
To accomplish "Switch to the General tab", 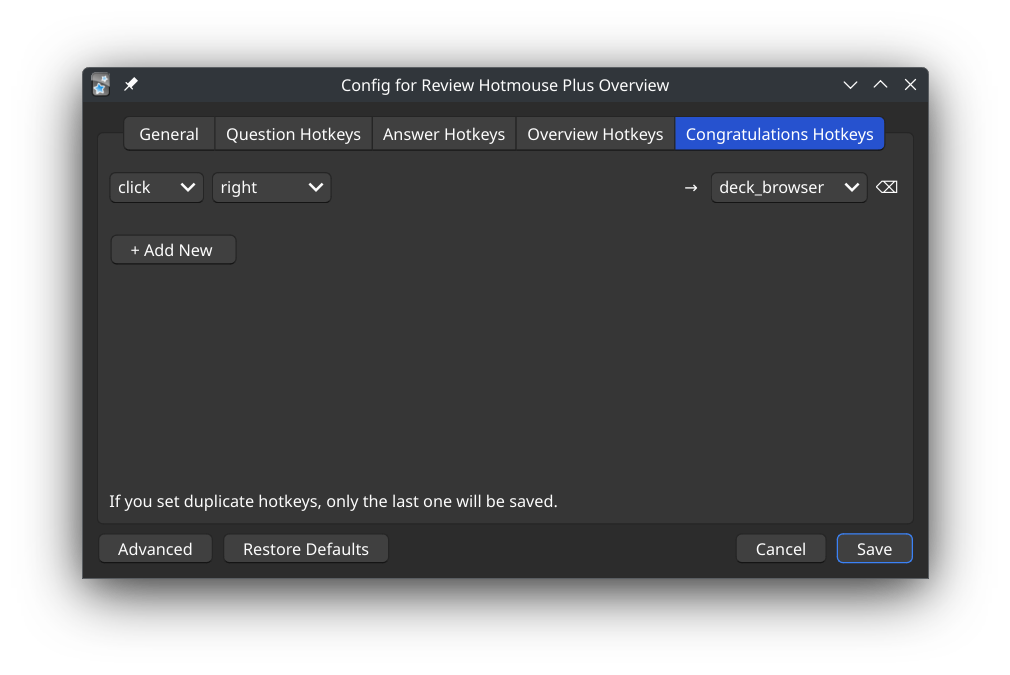I will click(x=169, y=134).
